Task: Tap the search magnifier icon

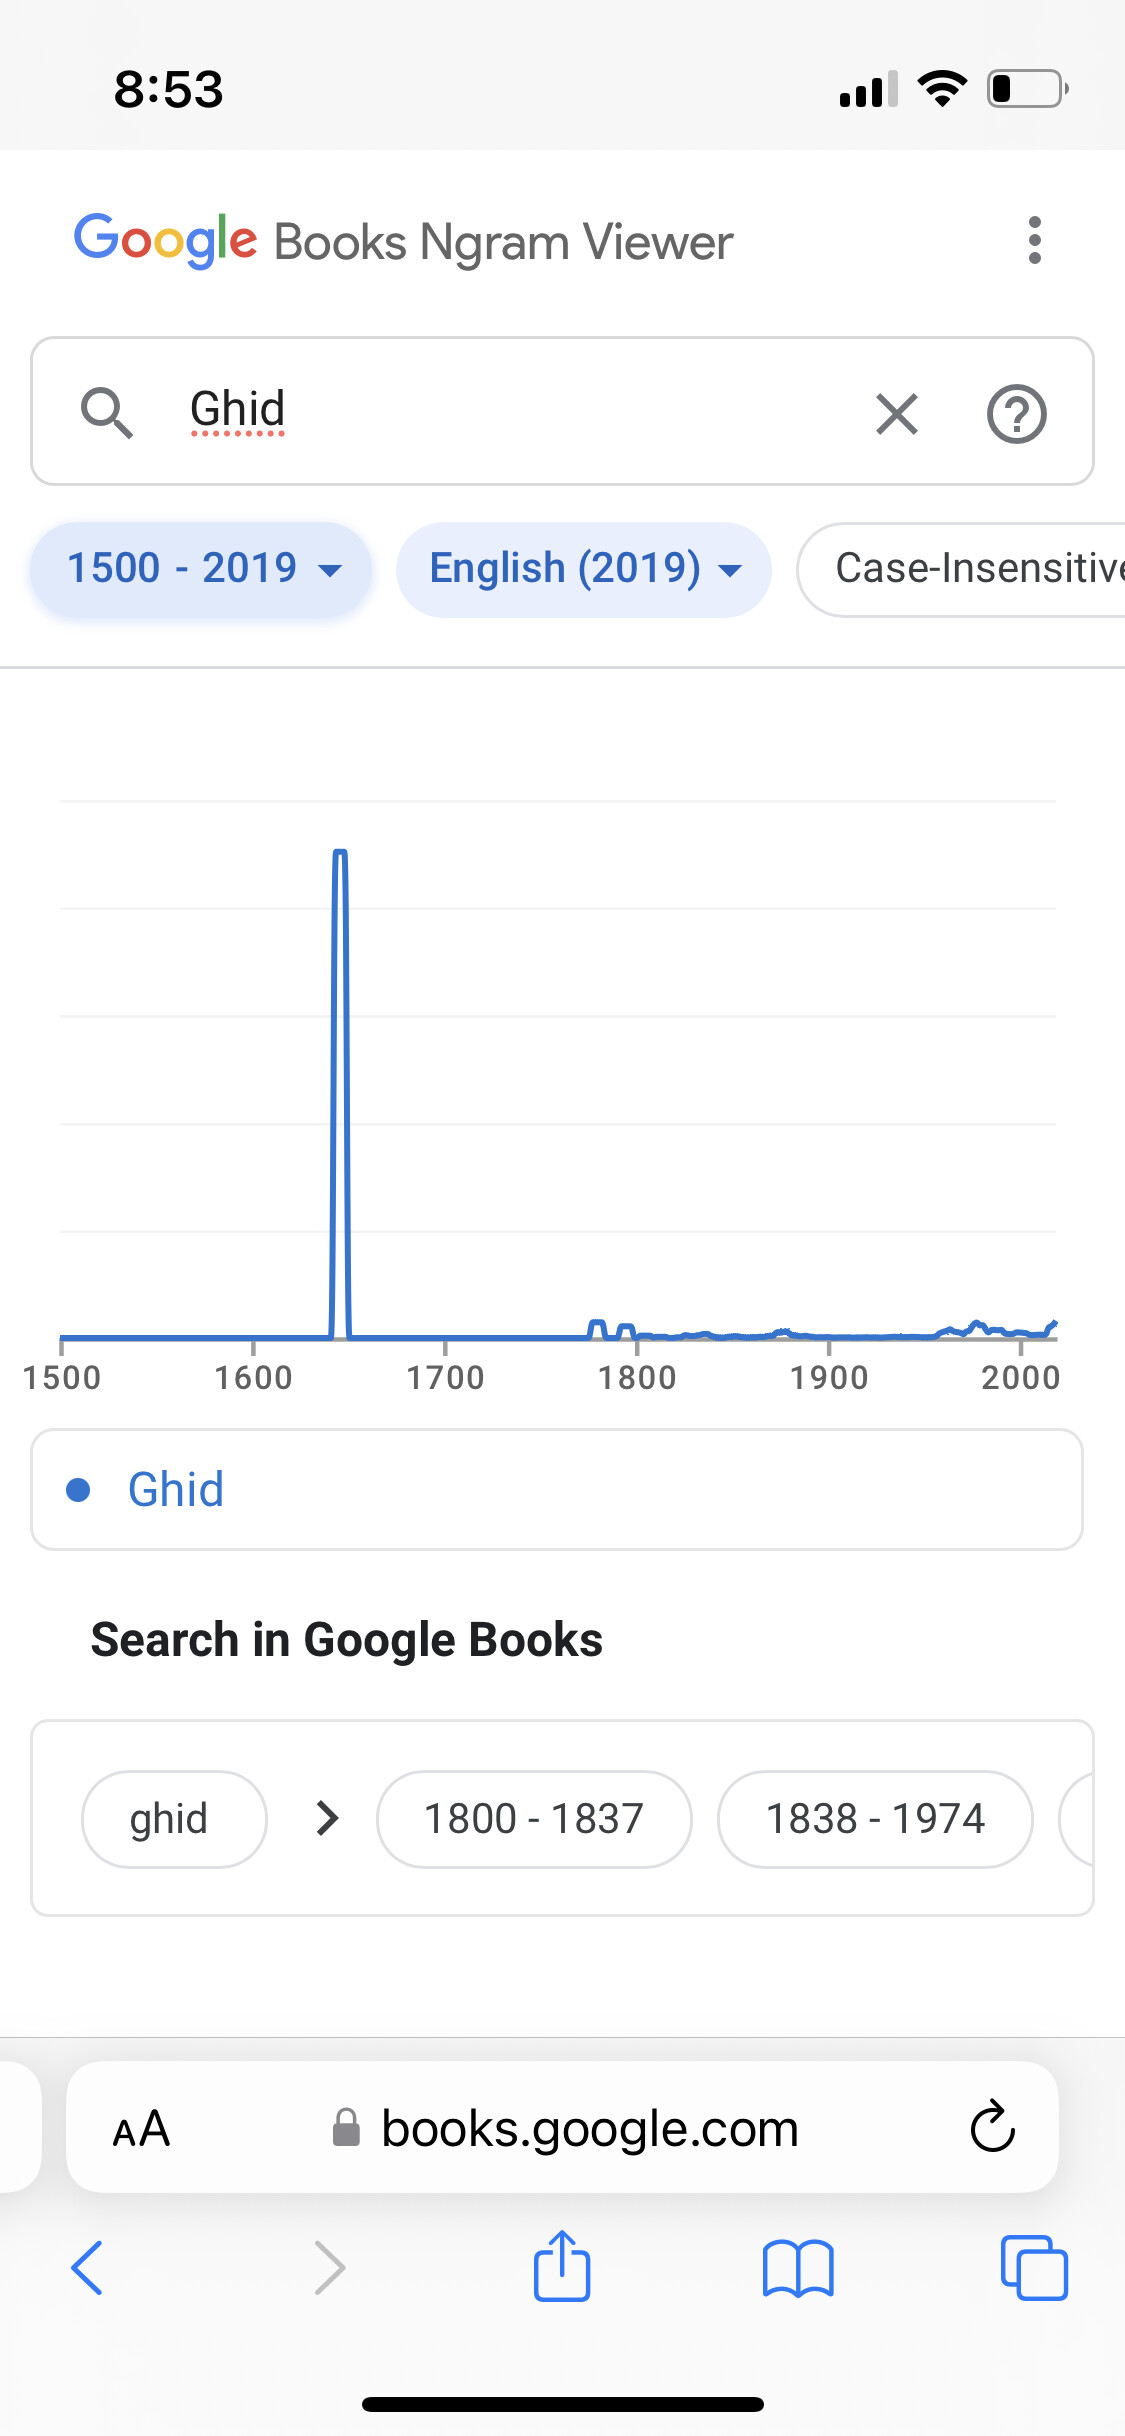Action: point(106,412)
